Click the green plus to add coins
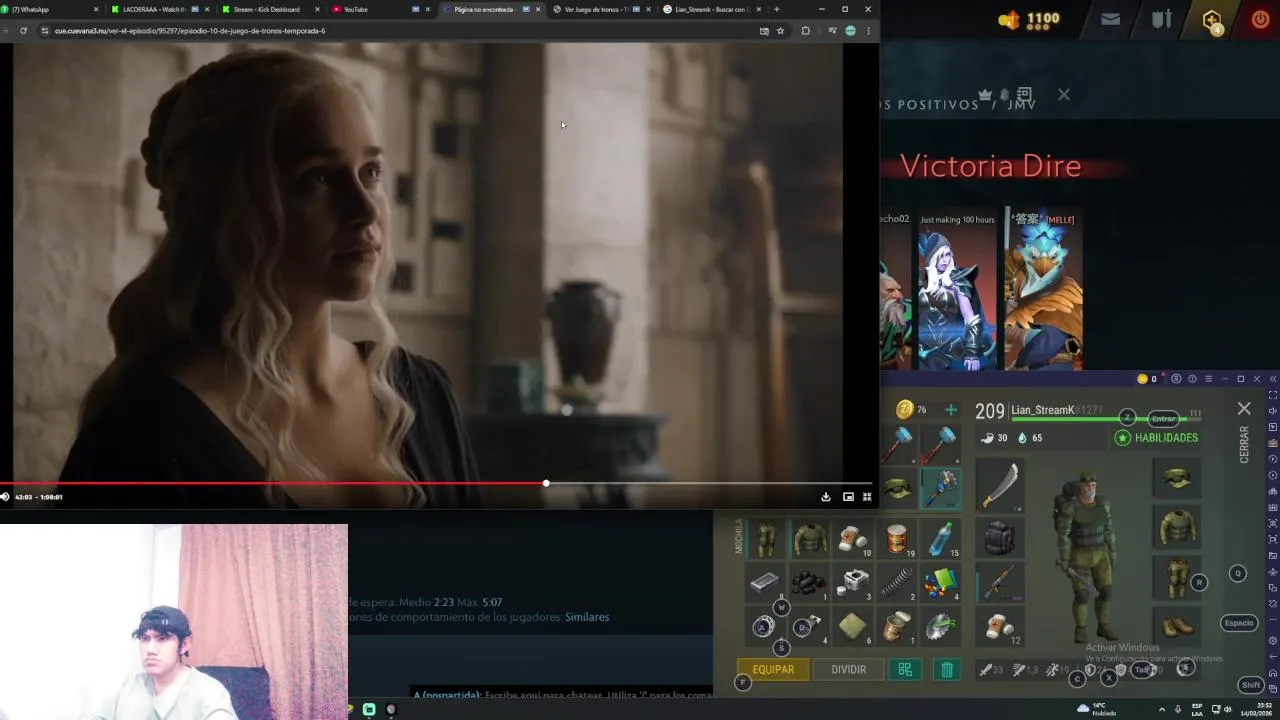 tap(951, 410)
